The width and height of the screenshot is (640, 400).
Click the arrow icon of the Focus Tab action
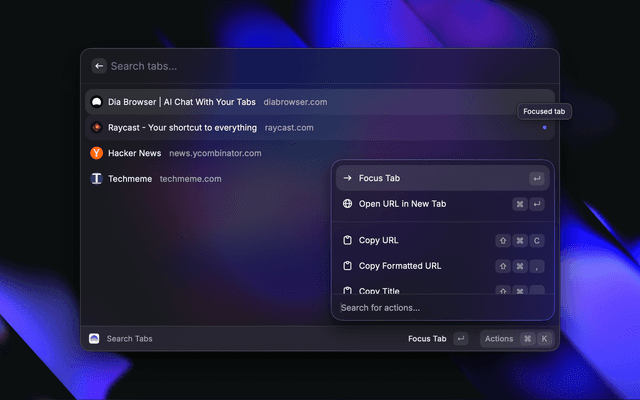347,178
